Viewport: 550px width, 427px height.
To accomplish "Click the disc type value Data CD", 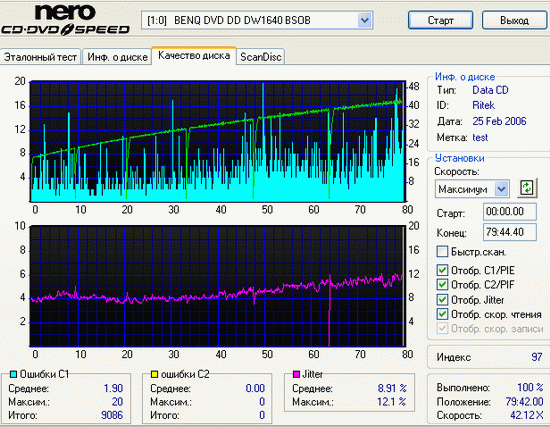I will pyautogui.click(x=490, y=90).
